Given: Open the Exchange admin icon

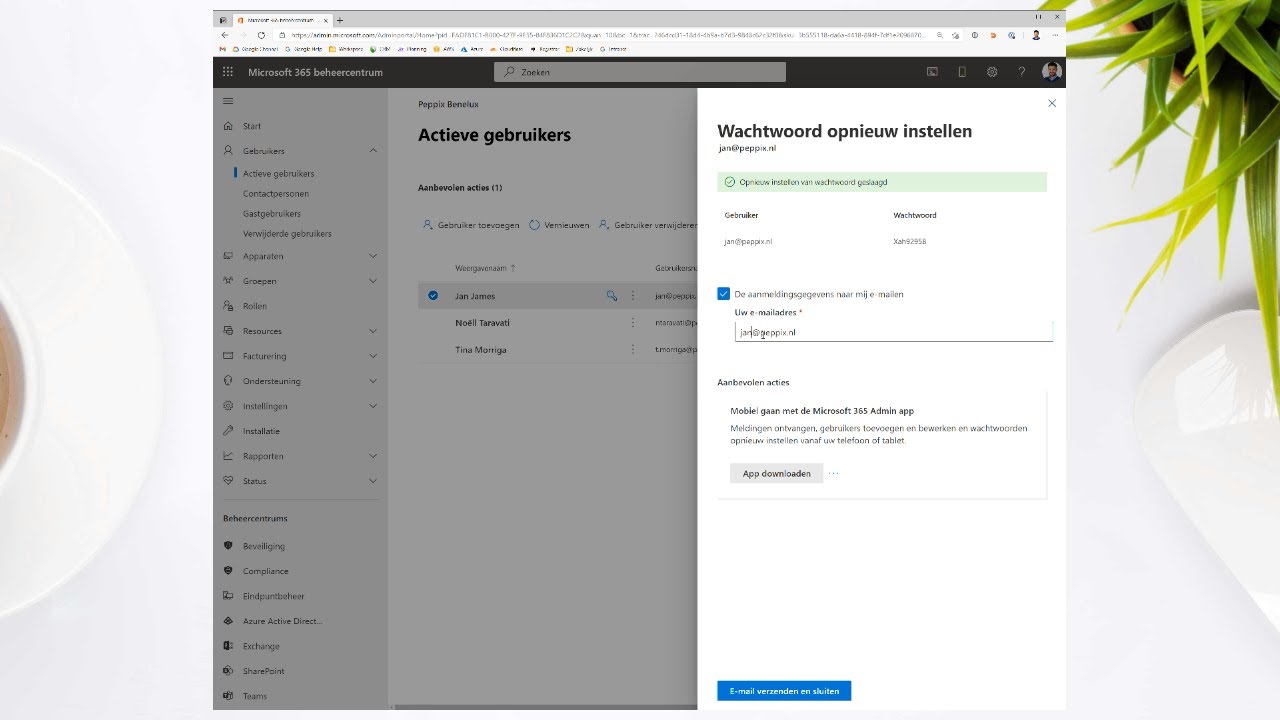Looking at the screenshot, I should pos(228,646).
